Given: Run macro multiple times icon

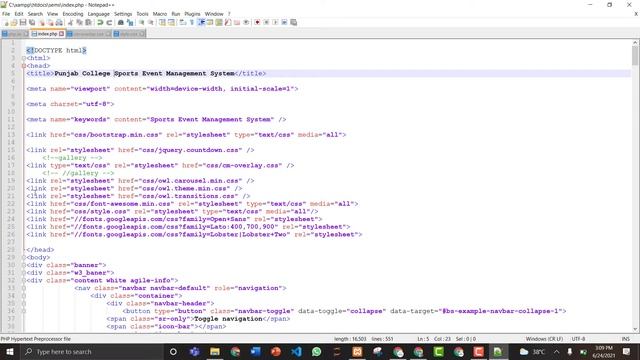Looking at the screenshot, I should (x=284, y=22).
